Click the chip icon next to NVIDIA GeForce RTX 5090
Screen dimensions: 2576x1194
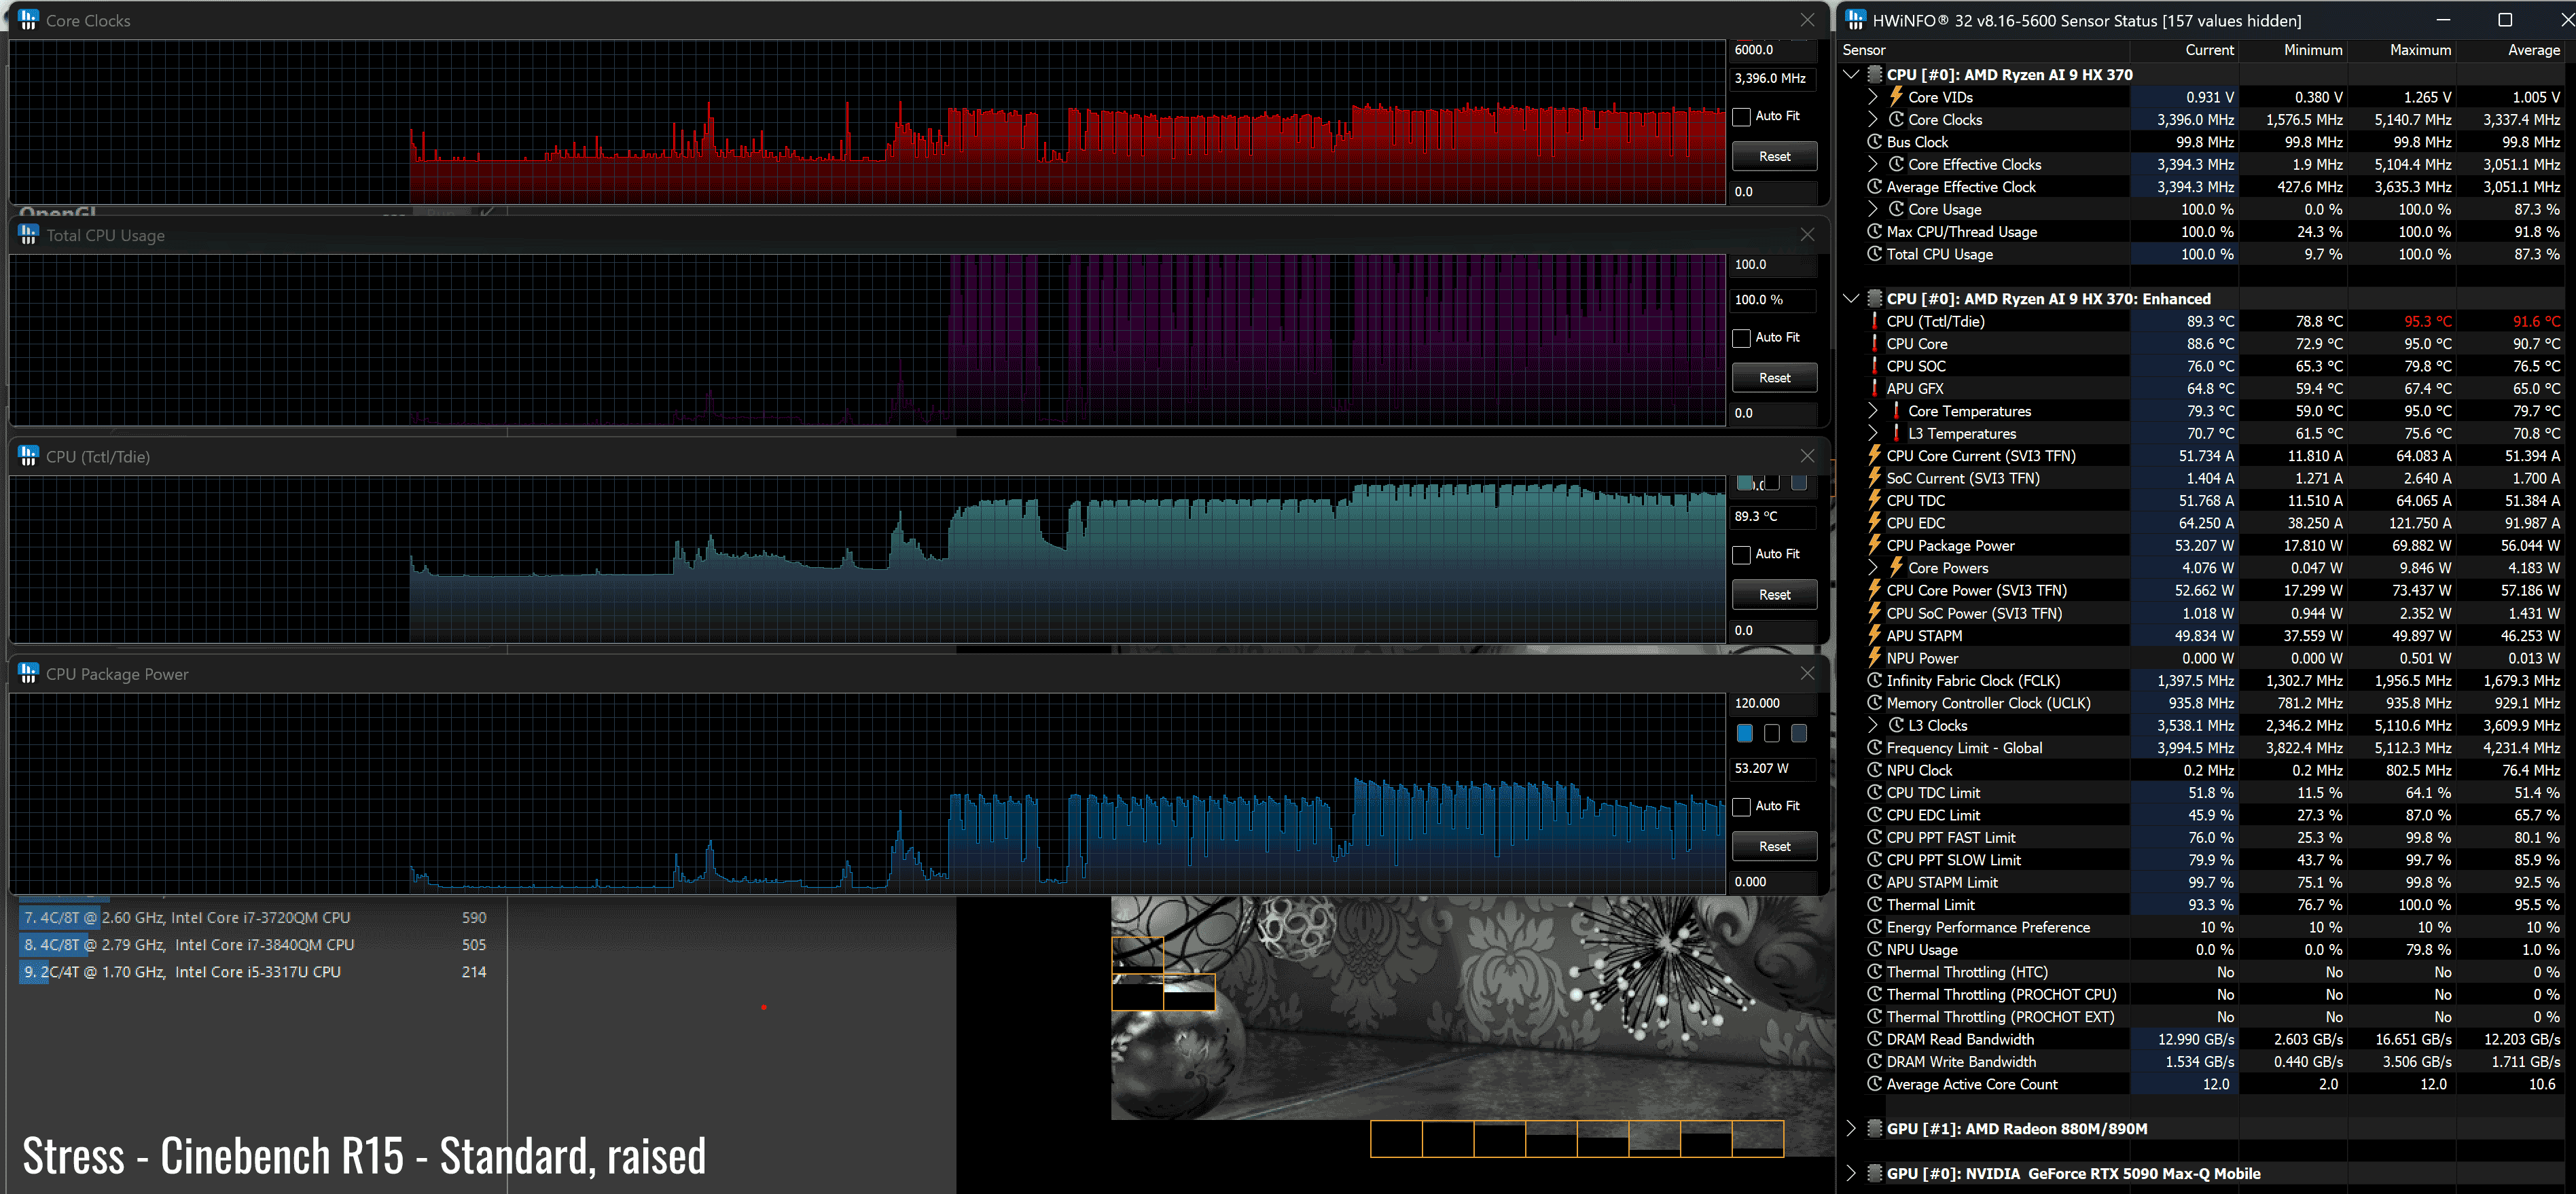point(1875,1173)
